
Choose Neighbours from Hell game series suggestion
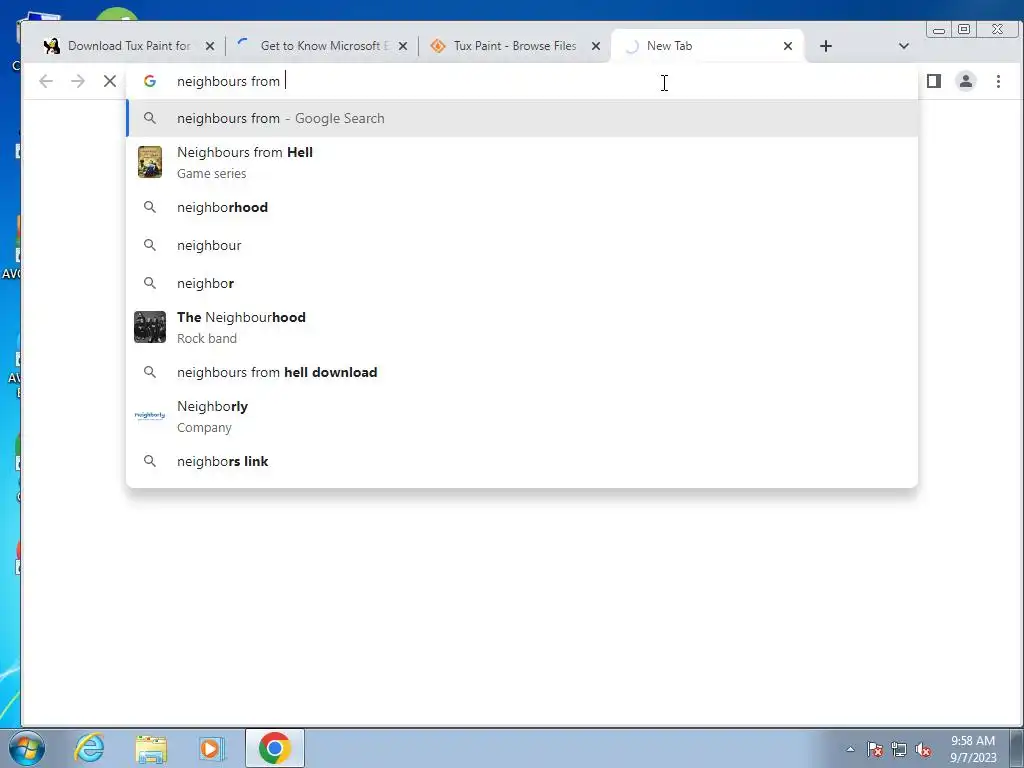click(x=522, y=162)
